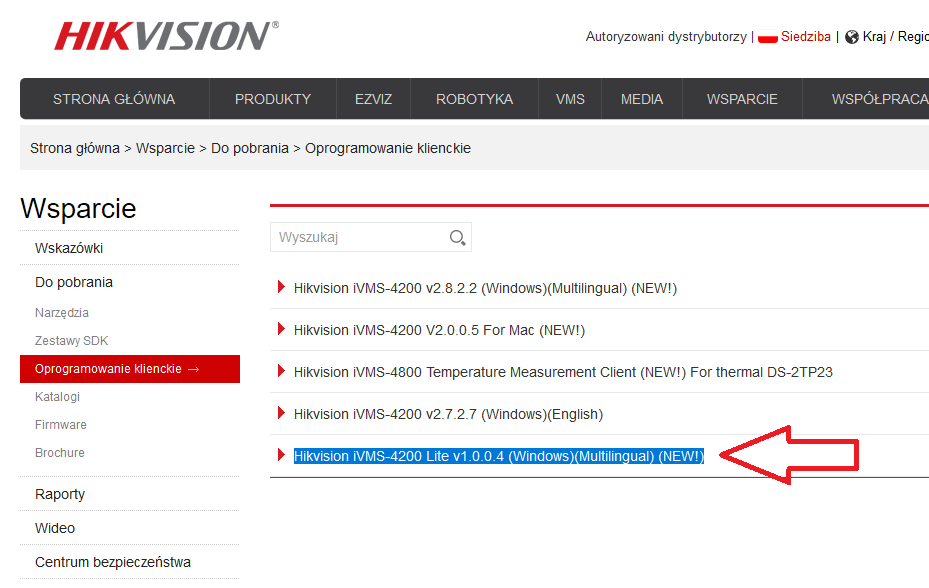929x588 pixels.
Task: Expand the iVMS-4200 v2.7.2.7 English arrow
Action: [281, 413]
